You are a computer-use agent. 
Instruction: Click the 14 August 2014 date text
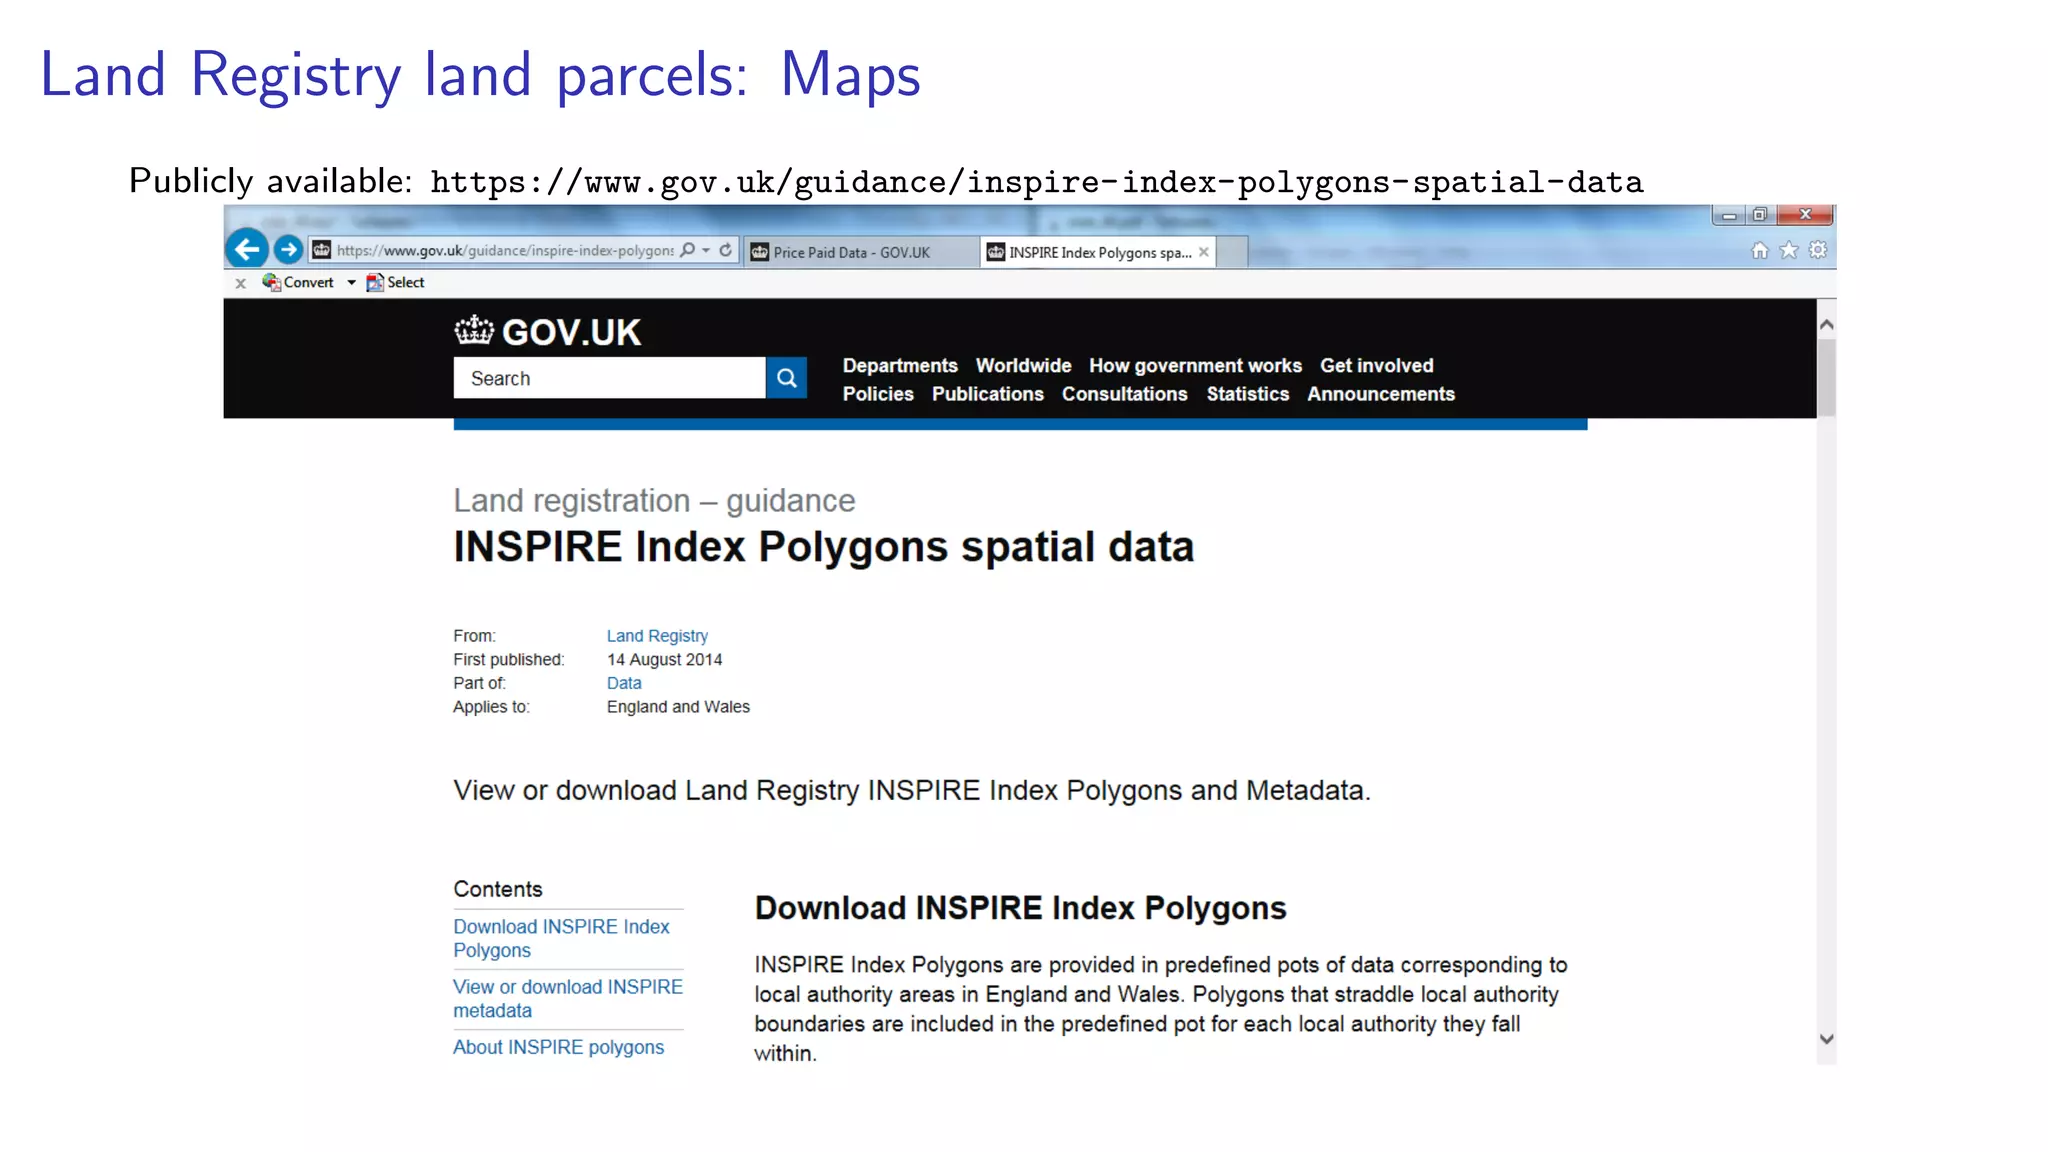[664, 660]
